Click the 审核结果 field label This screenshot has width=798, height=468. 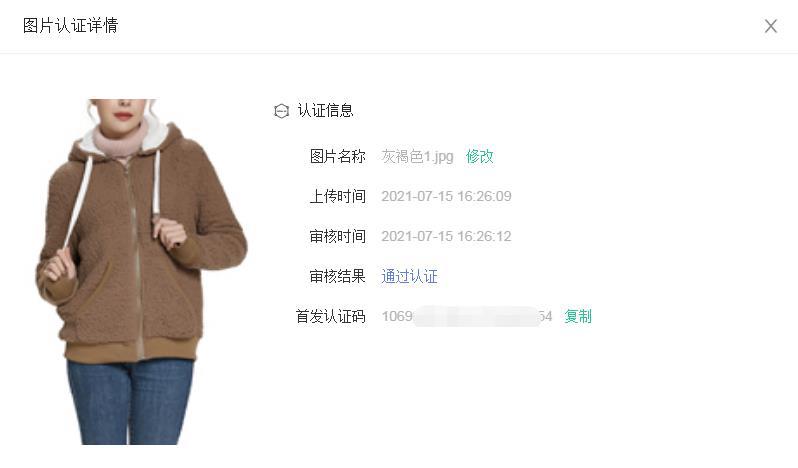click(337, 276)
